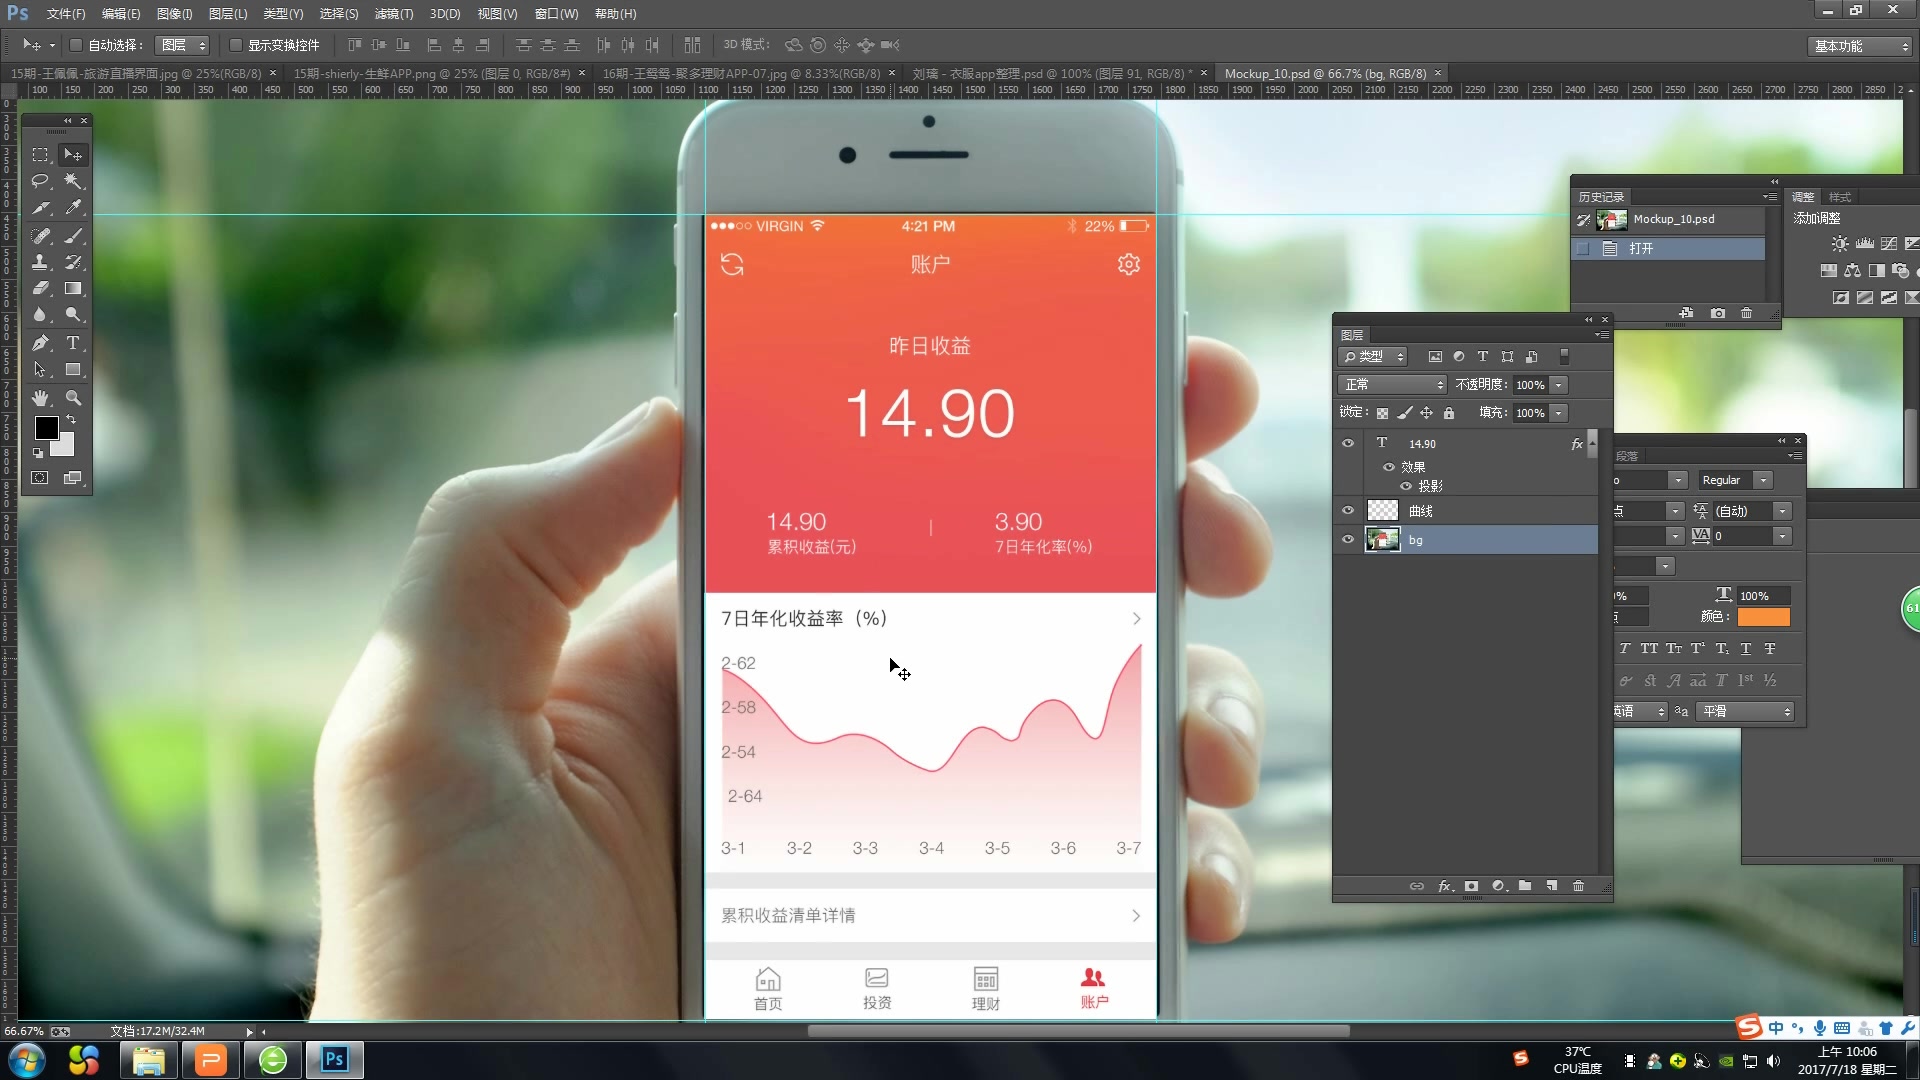Select the Magic Wand tool
1920x1080 pixels.
click(x=73, y=181)
